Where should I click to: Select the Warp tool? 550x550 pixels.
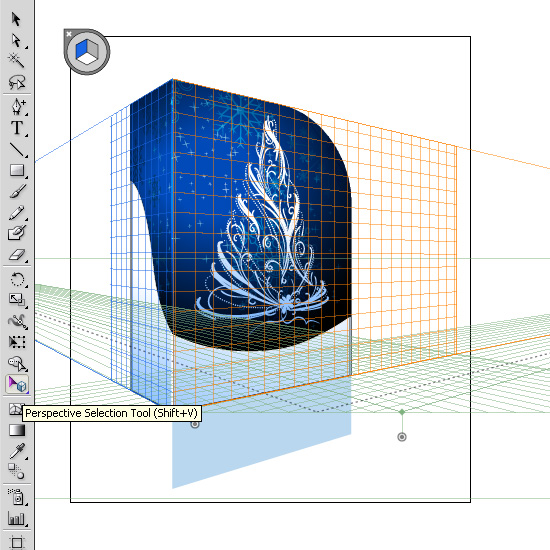(x=17, y=321)
